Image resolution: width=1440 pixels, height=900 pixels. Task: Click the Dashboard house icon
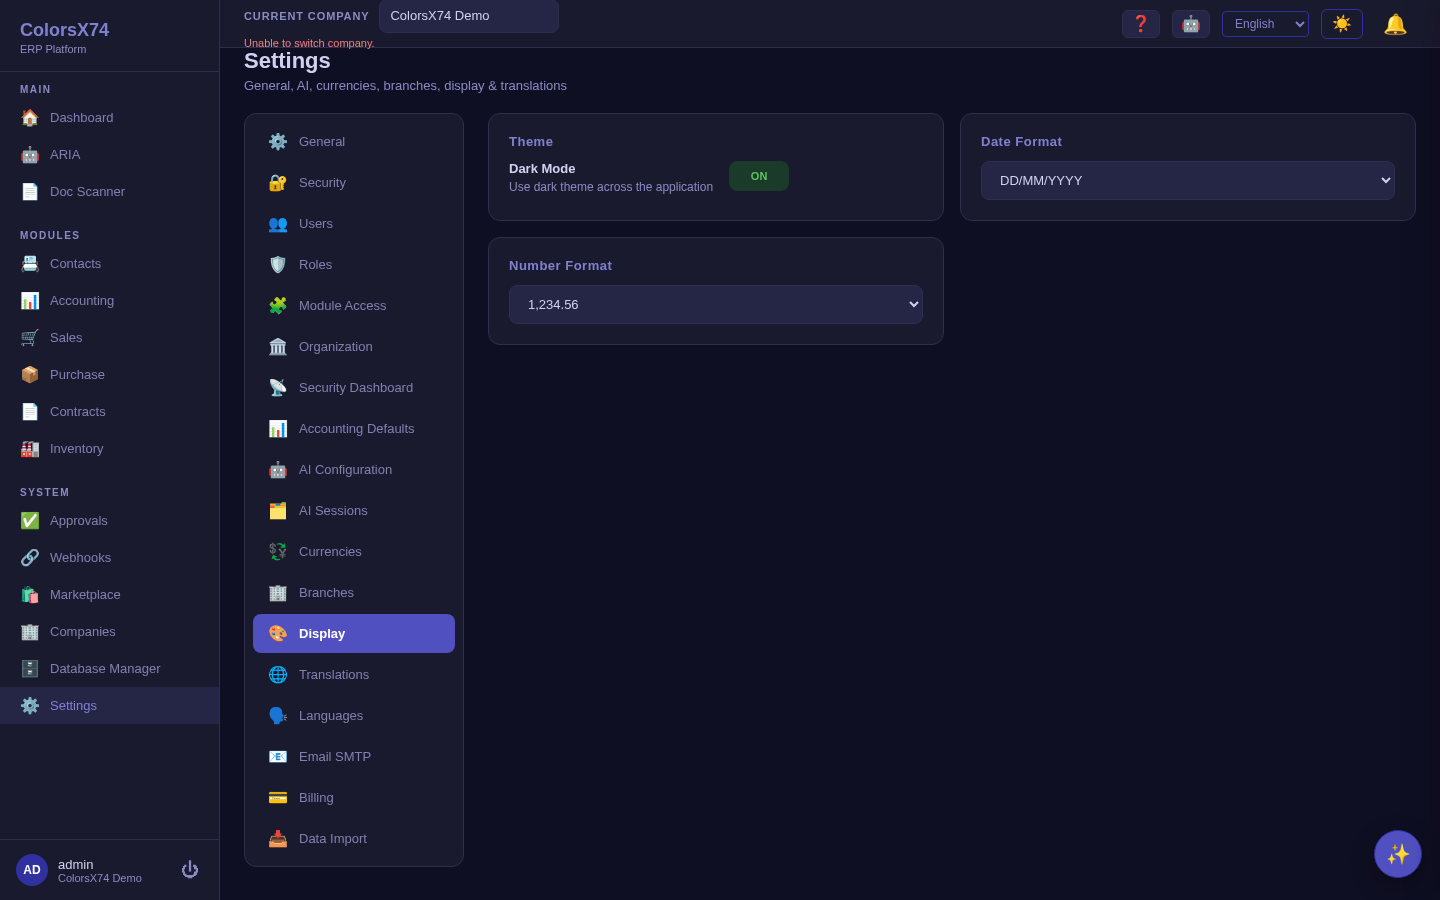coord(30,118)
